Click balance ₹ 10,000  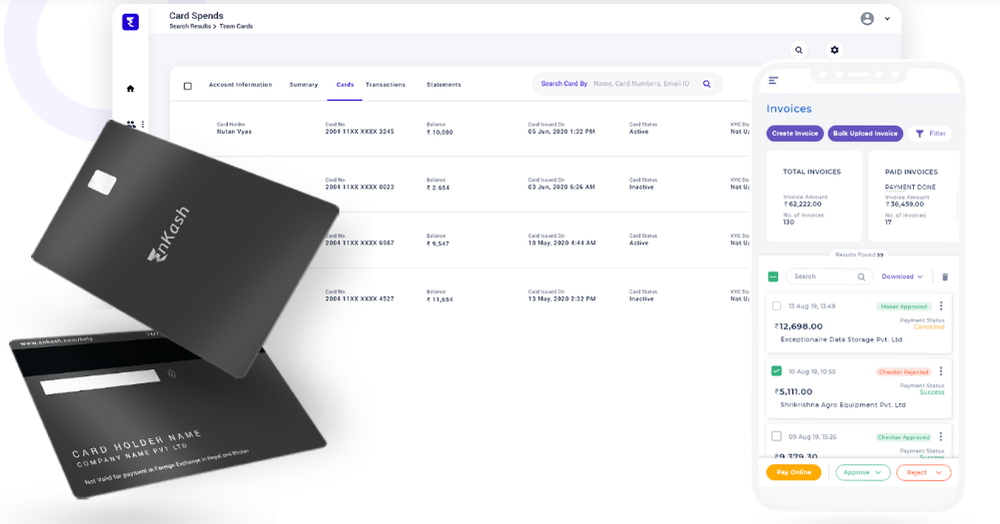440,132
